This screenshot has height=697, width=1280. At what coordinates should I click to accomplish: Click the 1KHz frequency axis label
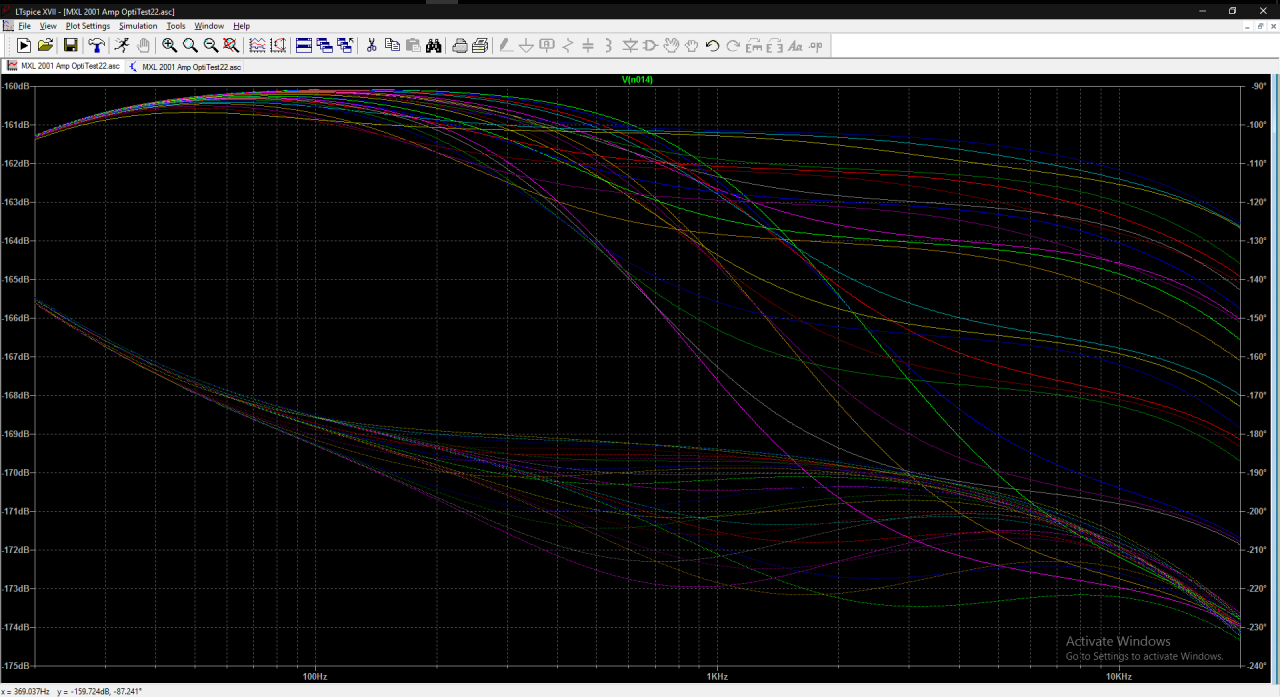point(715,677)
